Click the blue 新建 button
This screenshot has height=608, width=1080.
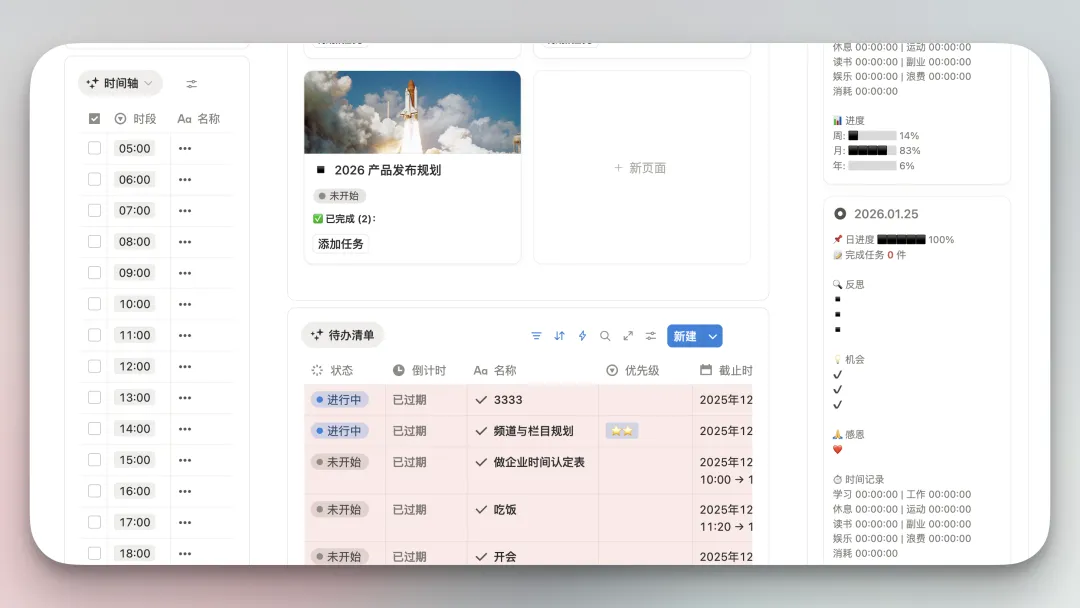pos(685,336)
